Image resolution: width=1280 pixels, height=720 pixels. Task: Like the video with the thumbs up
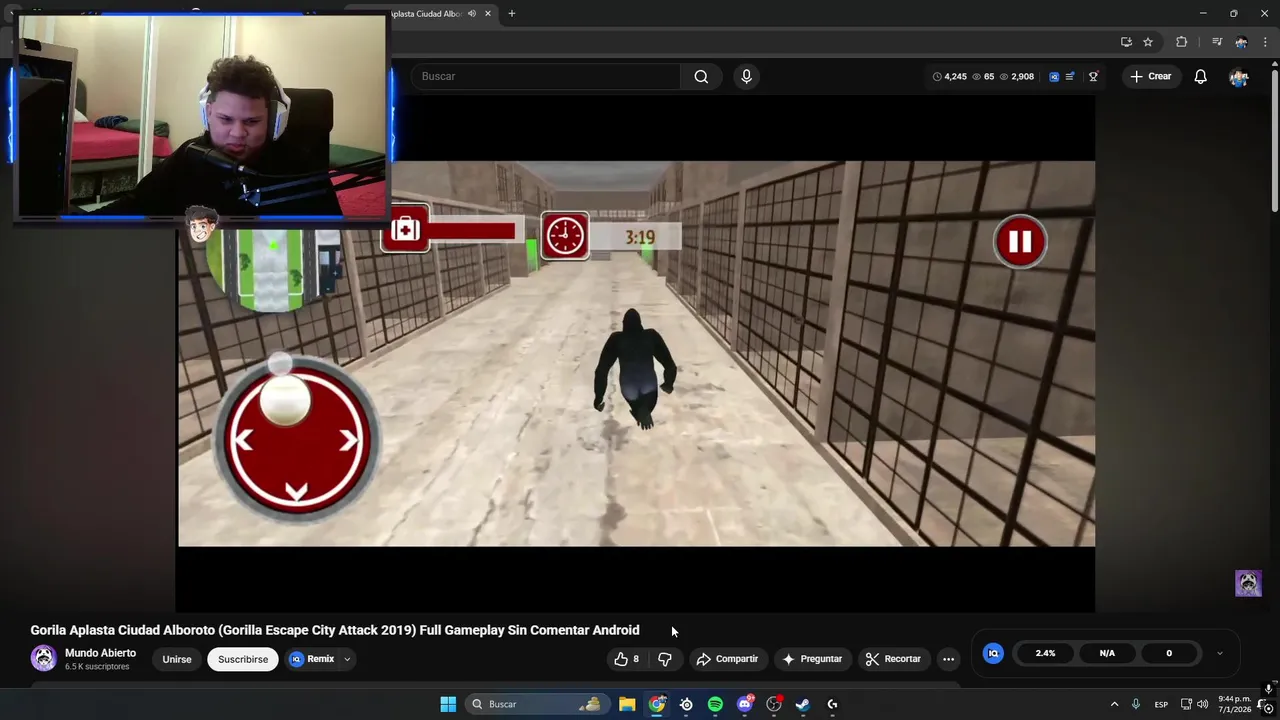coord(626,659)
